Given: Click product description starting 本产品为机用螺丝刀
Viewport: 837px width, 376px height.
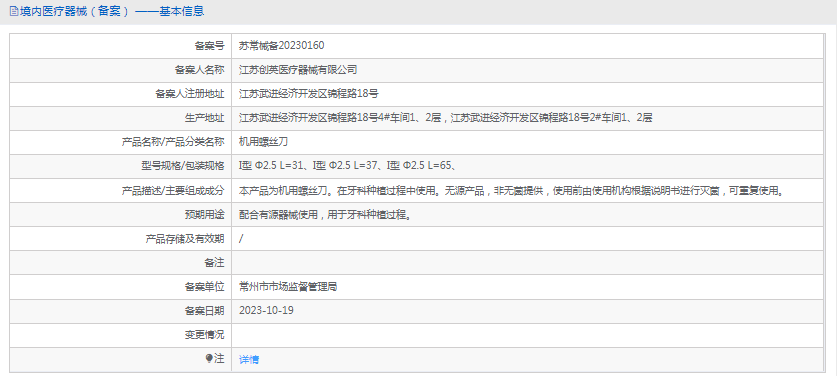Looking at the screenshot, I should [511, 190].
